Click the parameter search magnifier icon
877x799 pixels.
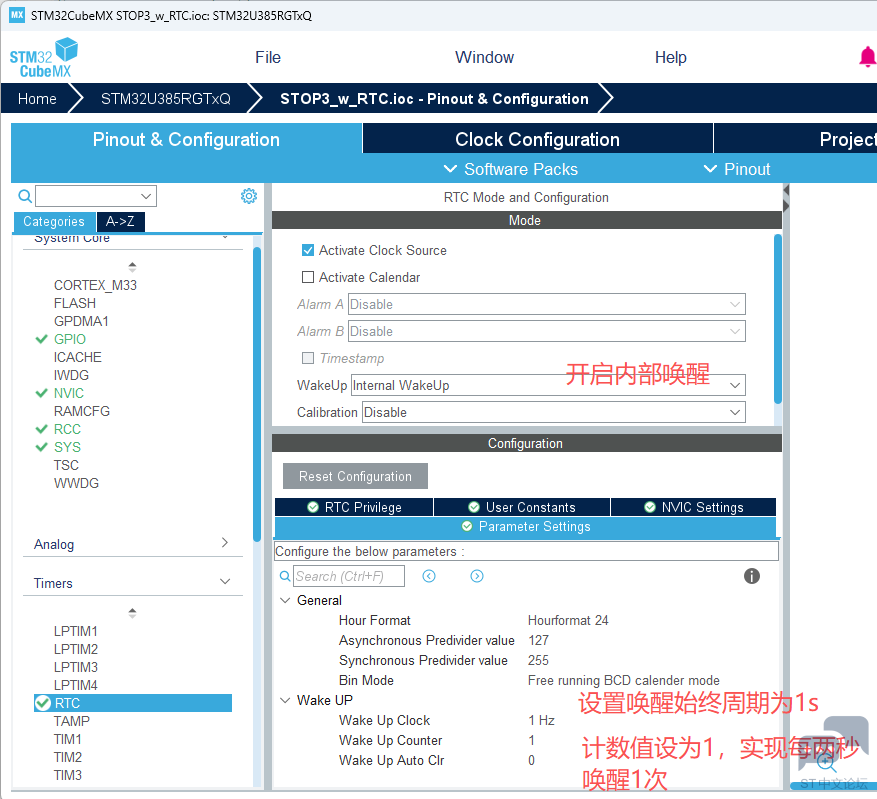coord(285,576)
